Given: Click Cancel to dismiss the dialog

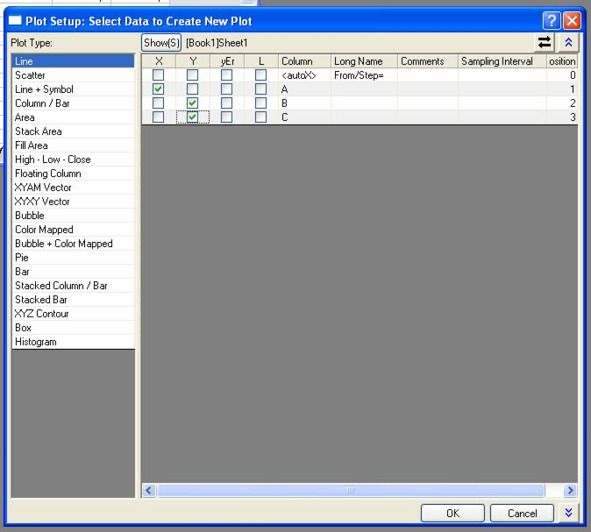Looking at the screenshot, I should (x=522, y=513).
